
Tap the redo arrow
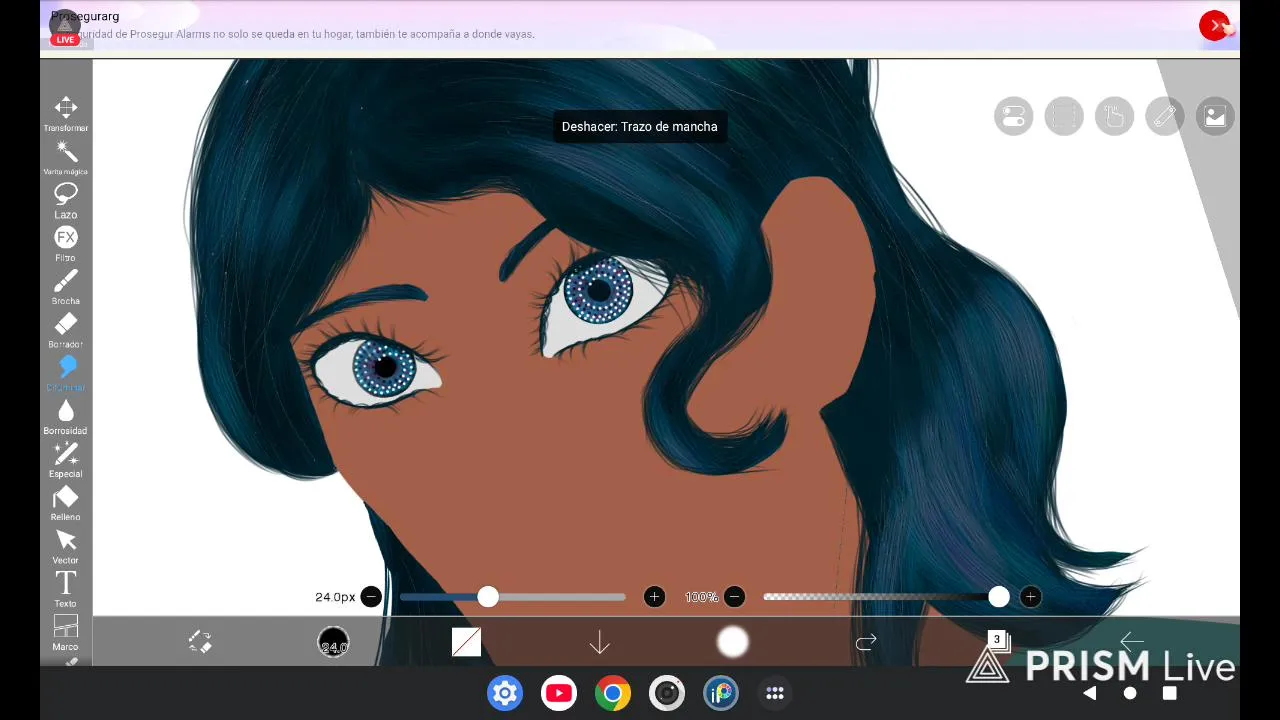pos(866,641)
